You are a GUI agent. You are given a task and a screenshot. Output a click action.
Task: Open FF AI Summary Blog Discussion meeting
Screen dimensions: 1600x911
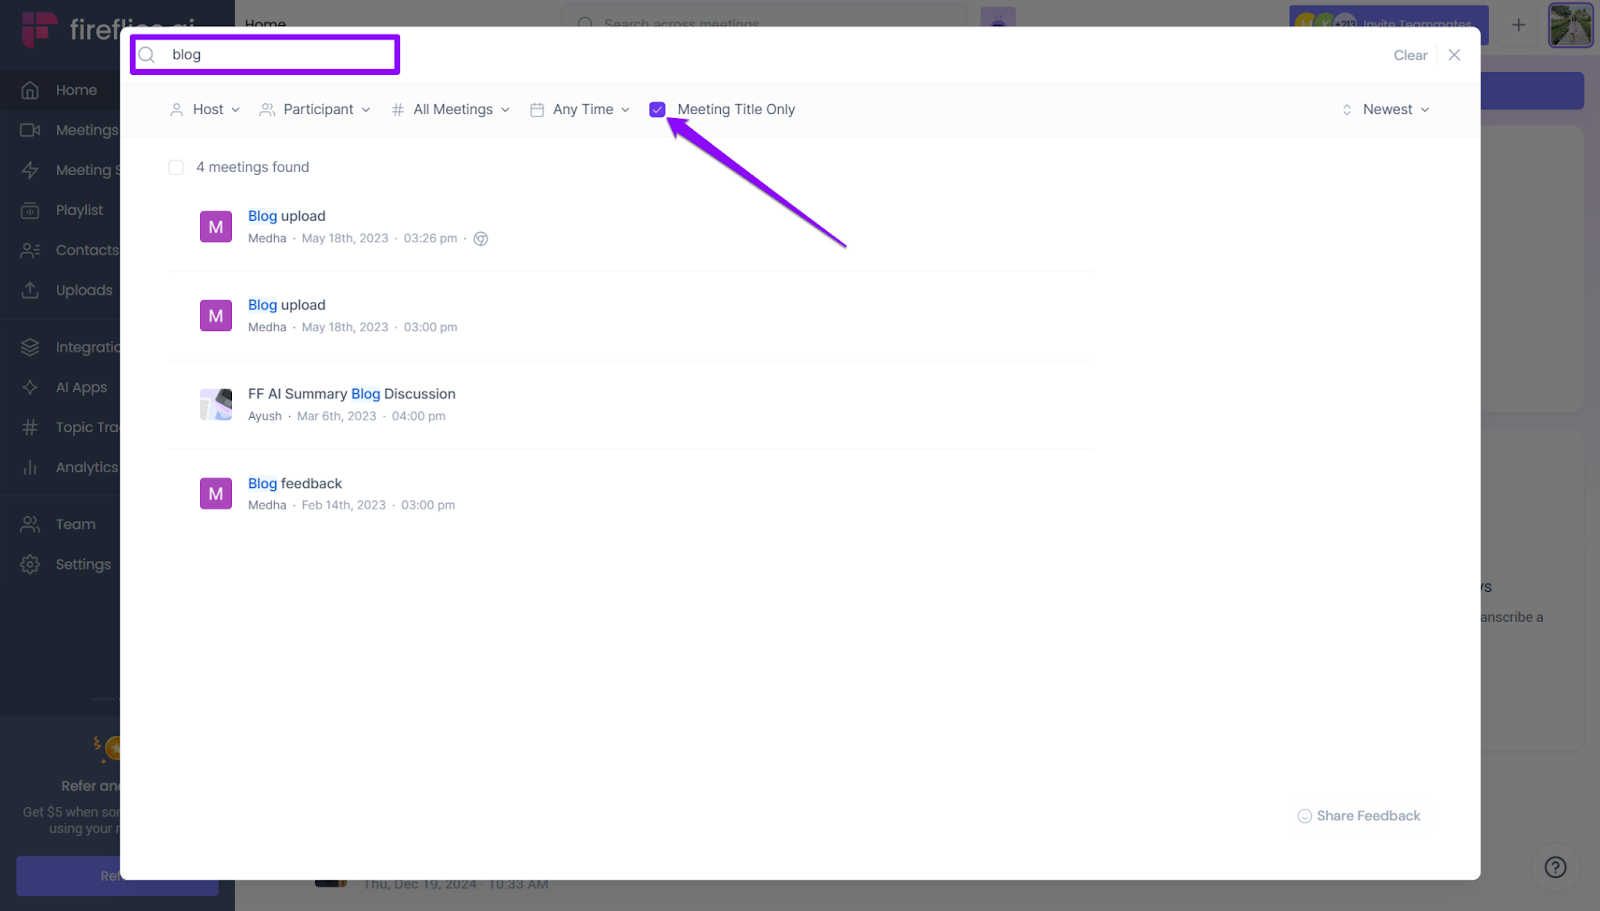(352, 394)
